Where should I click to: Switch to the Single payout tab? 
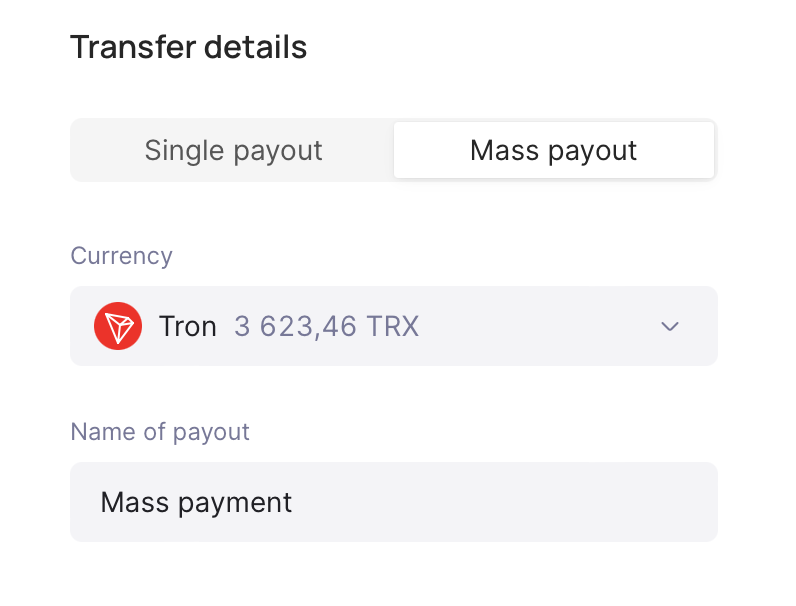coord(233,151)
